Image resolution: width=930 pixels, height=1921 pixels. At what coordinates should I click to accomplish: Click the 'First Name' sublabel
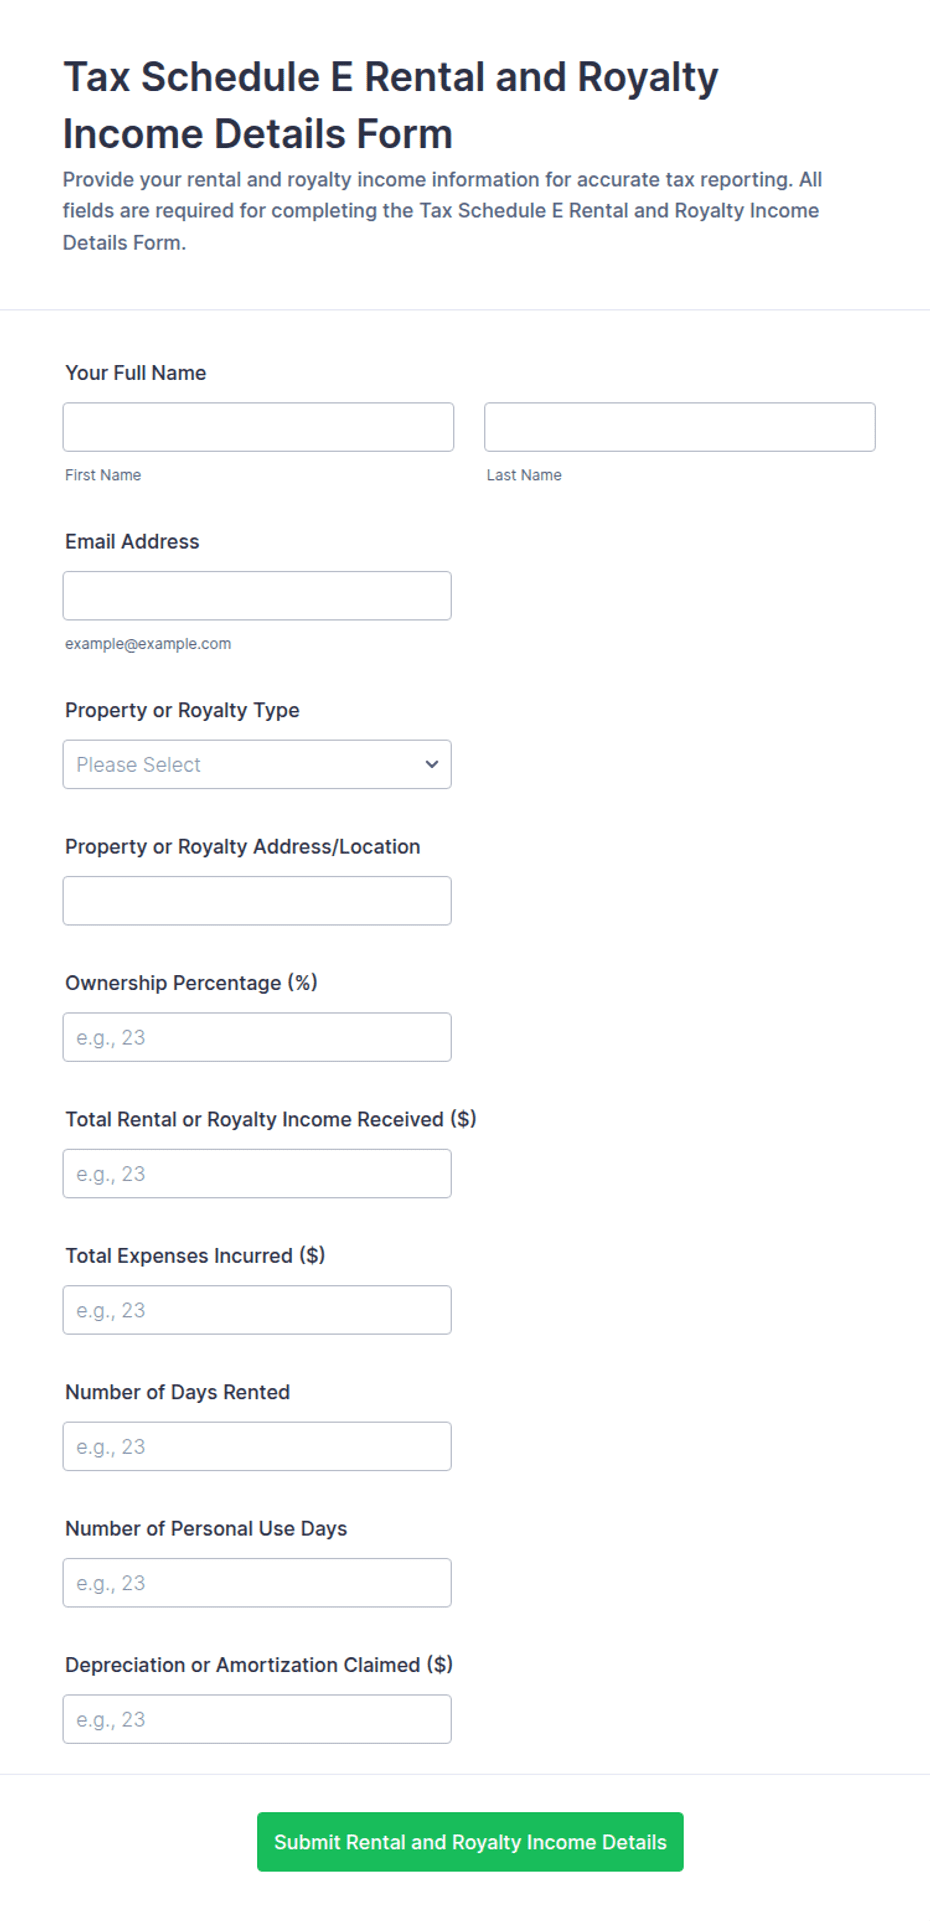coord(103,475)
